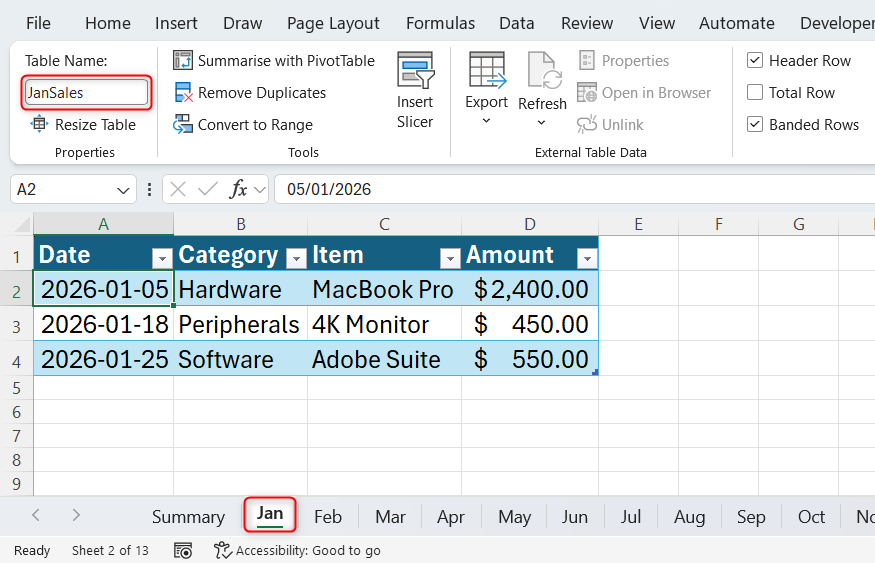Open the Item column filter dropdown
Screen dimensions: 875x563
click(450, 258)
